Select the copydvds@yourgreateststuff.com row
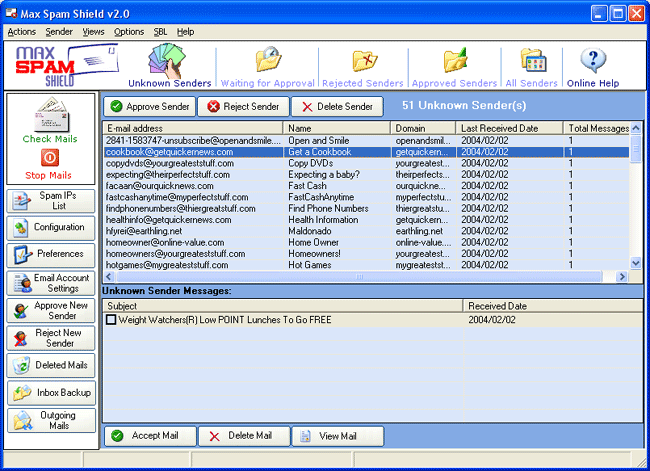The height and width of the screenshot is (471, 650). point(366,163)
